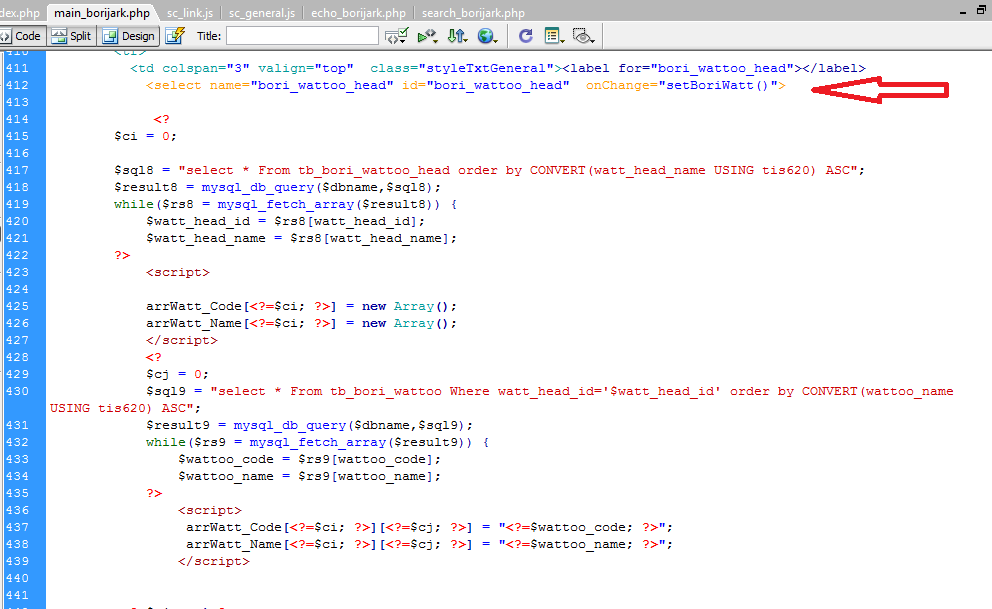The height and width of the screenshot is (609, 992).
Task: Click the Refresh Design View icon
Action: (525, 36)
